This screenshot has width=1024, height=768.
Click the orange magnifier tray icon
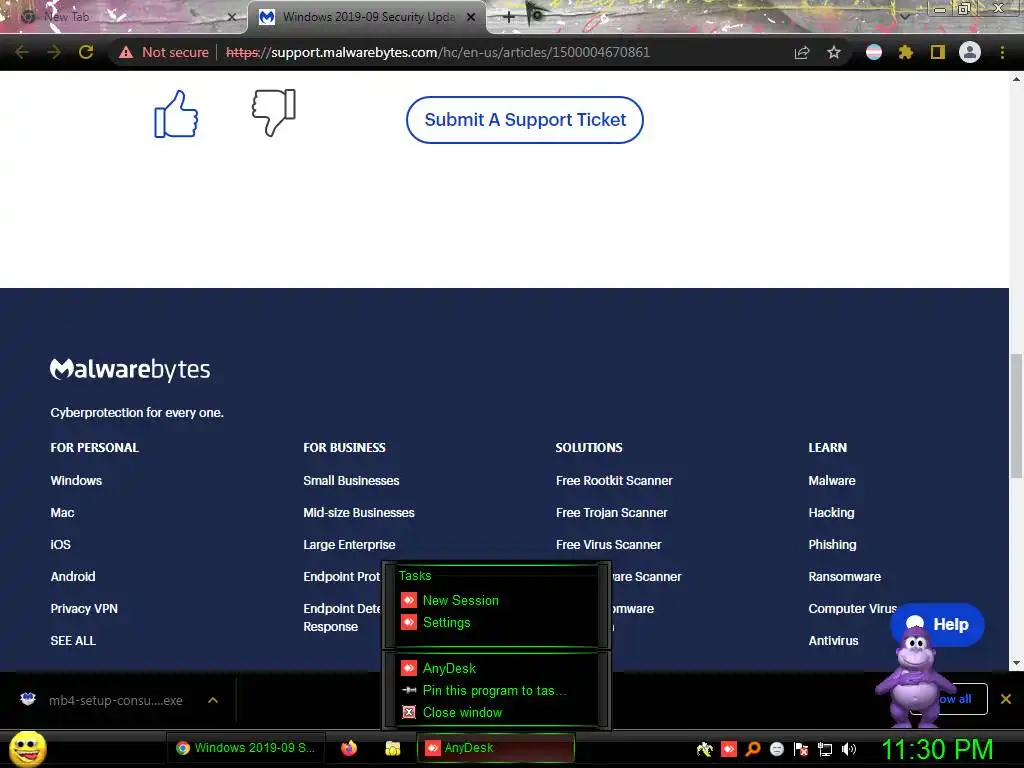[753, 749]
